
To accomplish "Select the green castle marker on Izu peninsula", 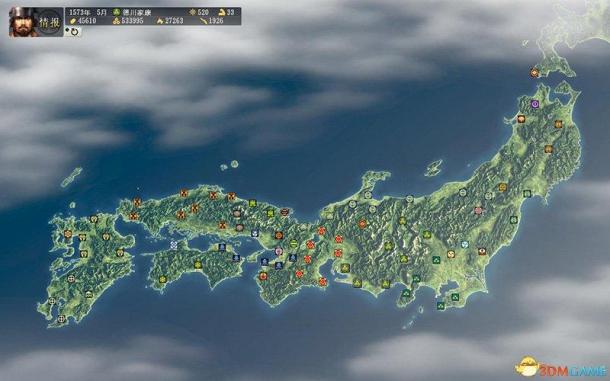I will (406, 293).
